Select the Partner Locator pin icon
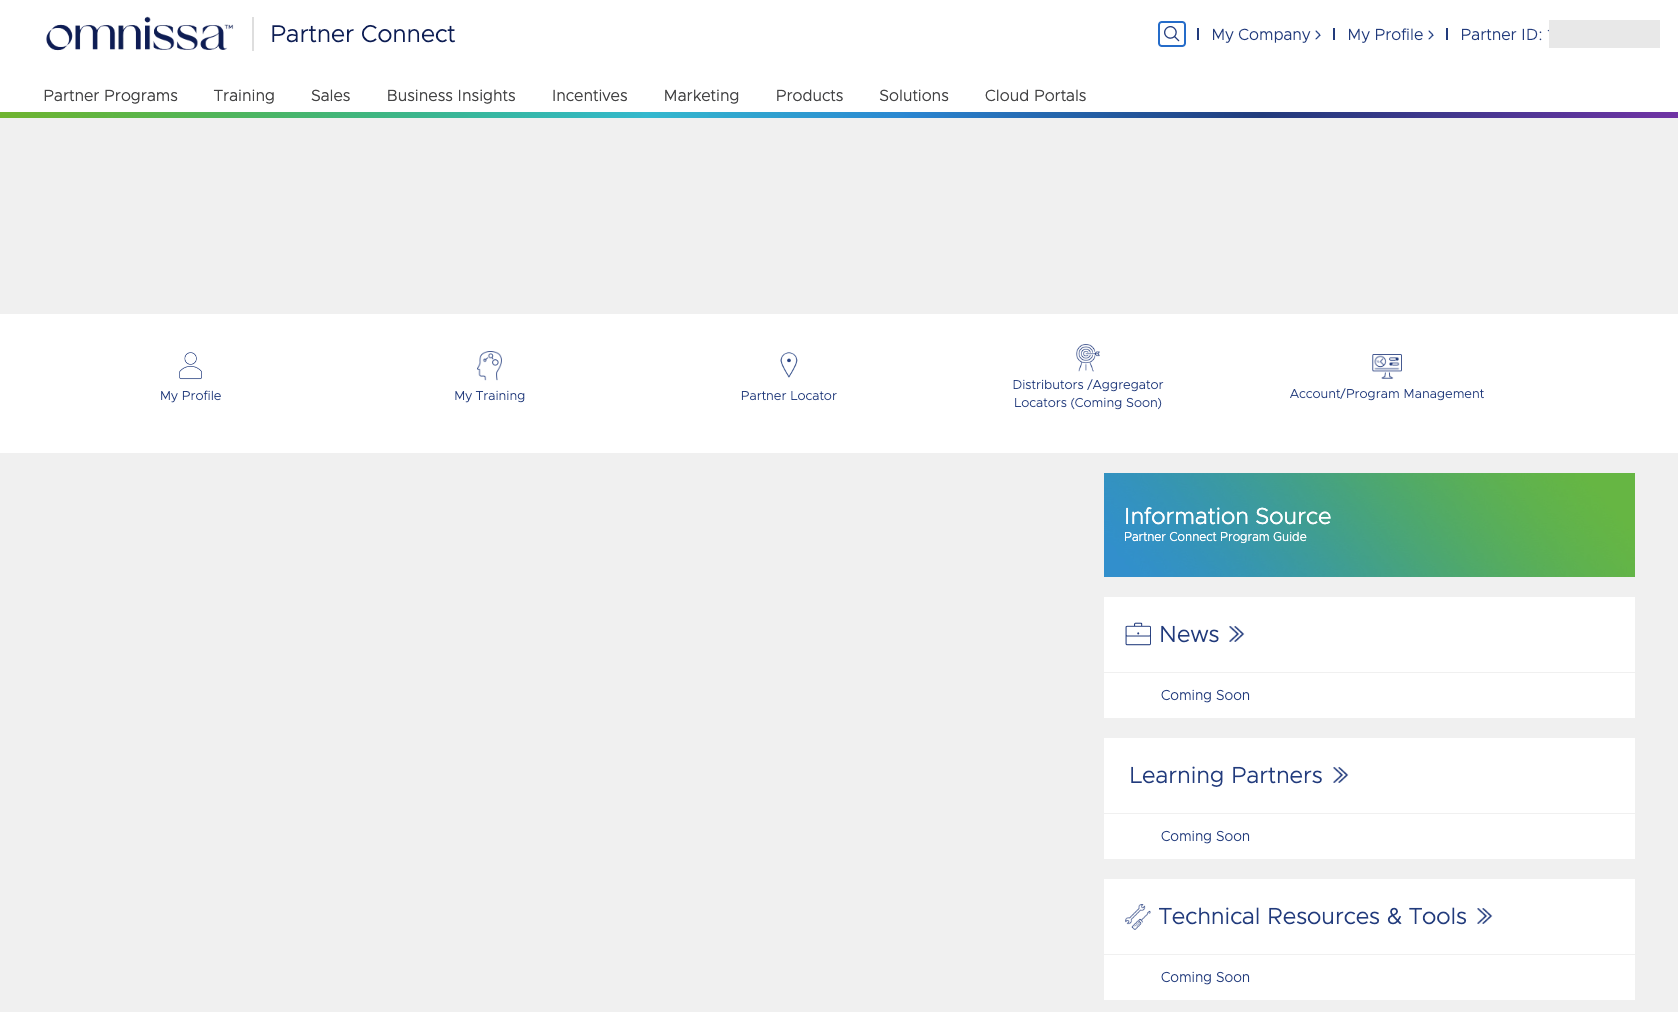The width and height of the screenshot is (1678, 1012). pyautogui.click(x=788, y=365)
